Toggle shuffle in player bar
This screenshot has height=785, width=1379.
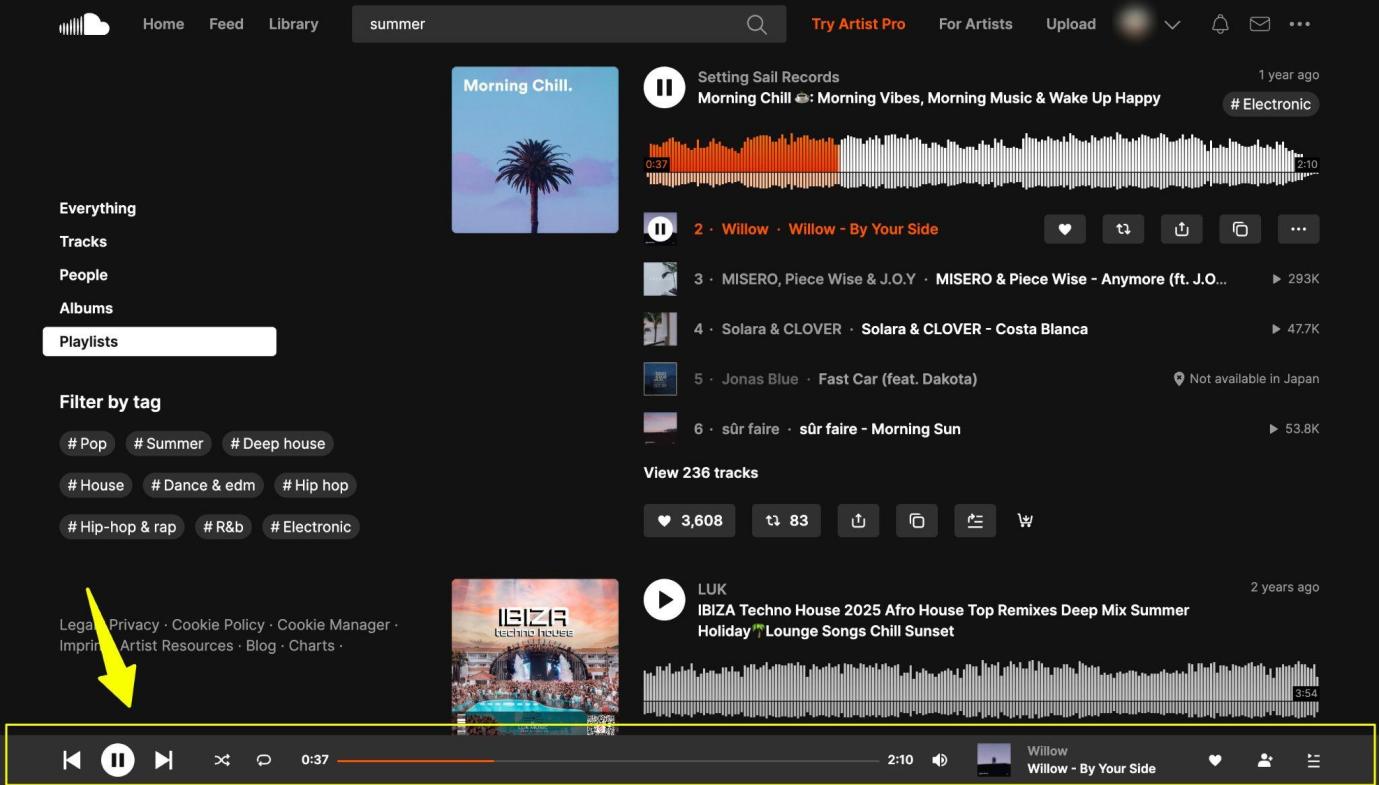222,760
